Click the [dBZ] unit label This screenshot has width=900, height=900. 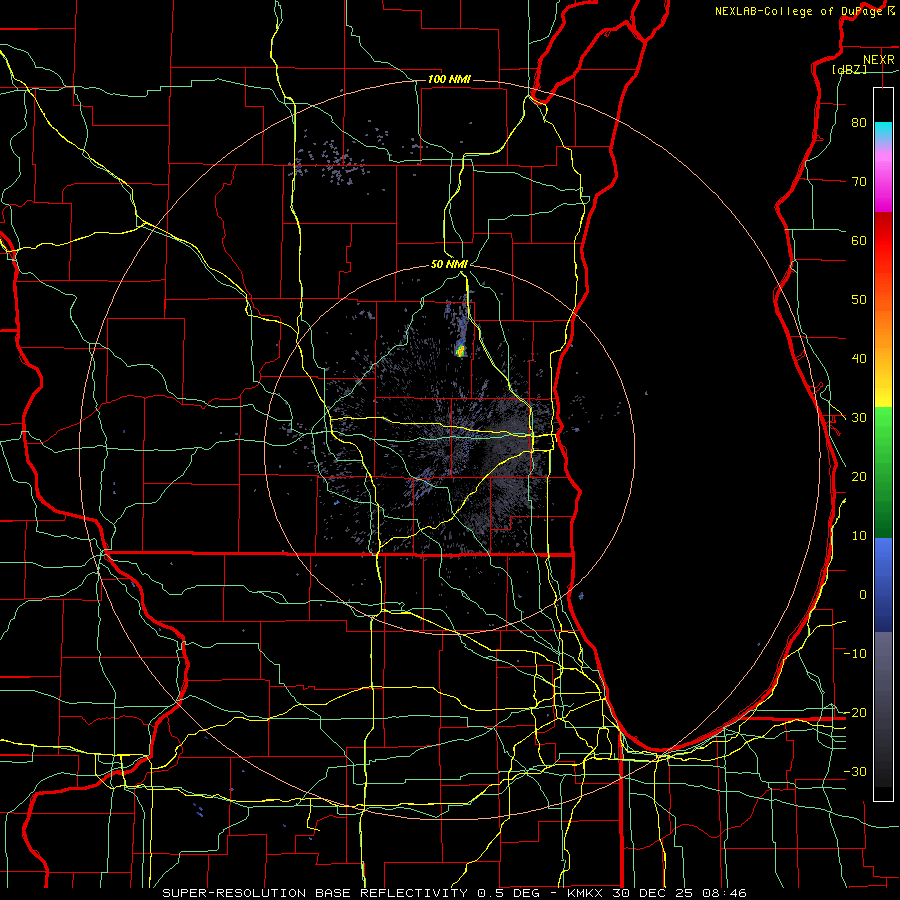[849, 69]
